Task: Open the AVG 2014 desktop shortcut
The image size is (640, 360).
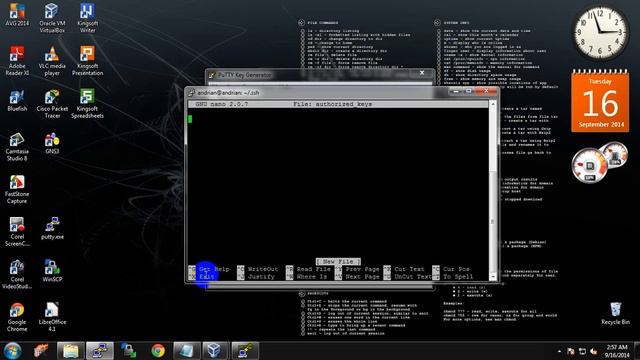Action: (17, 15)
